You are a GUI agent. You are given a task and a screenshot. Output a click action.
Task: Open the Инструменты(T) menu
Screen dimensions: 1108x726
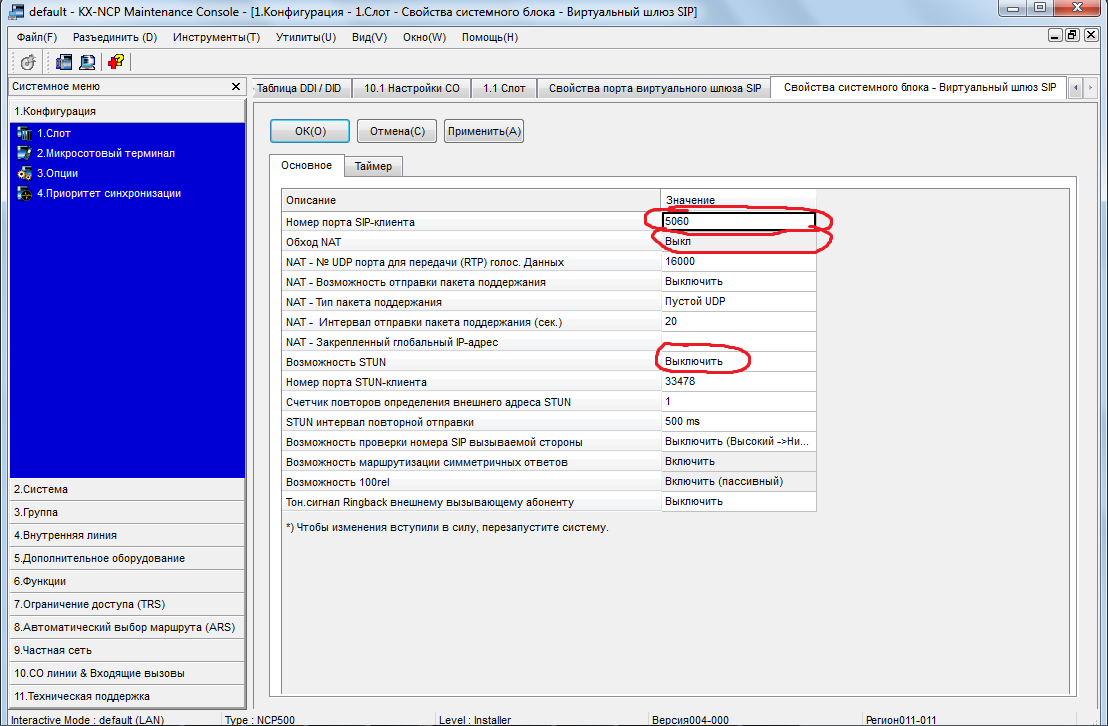(x=216, y=37)
